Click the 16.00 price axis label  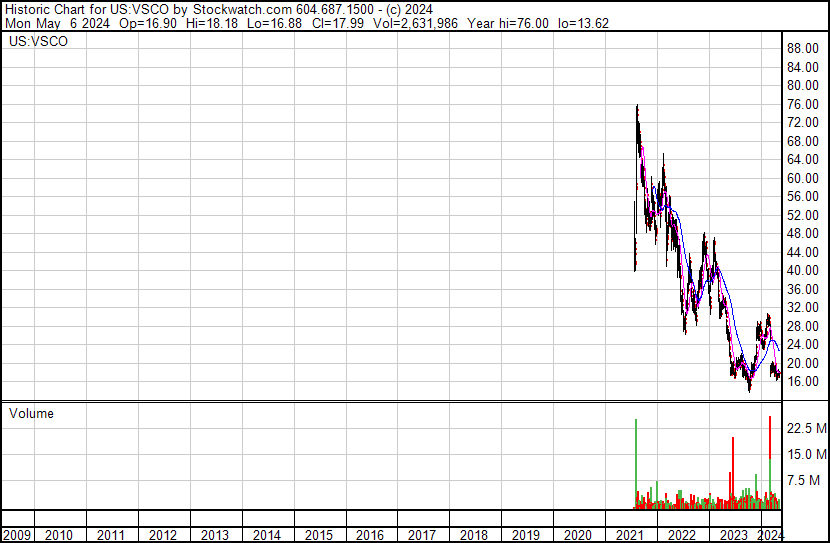(803, 382)
